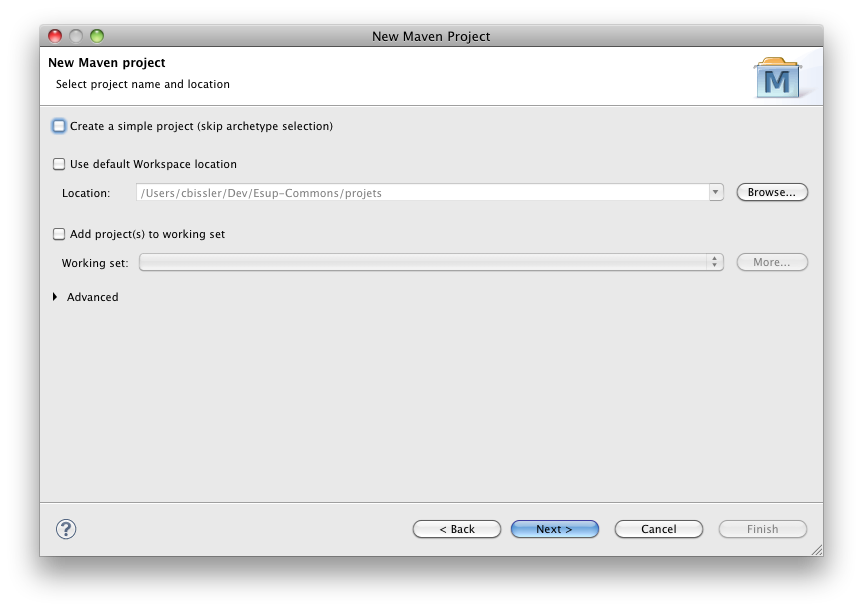863x611 pixels.
Task: Minimize the dialog with the yellow button
Action: pyautogui.click(x=76, y=36)
